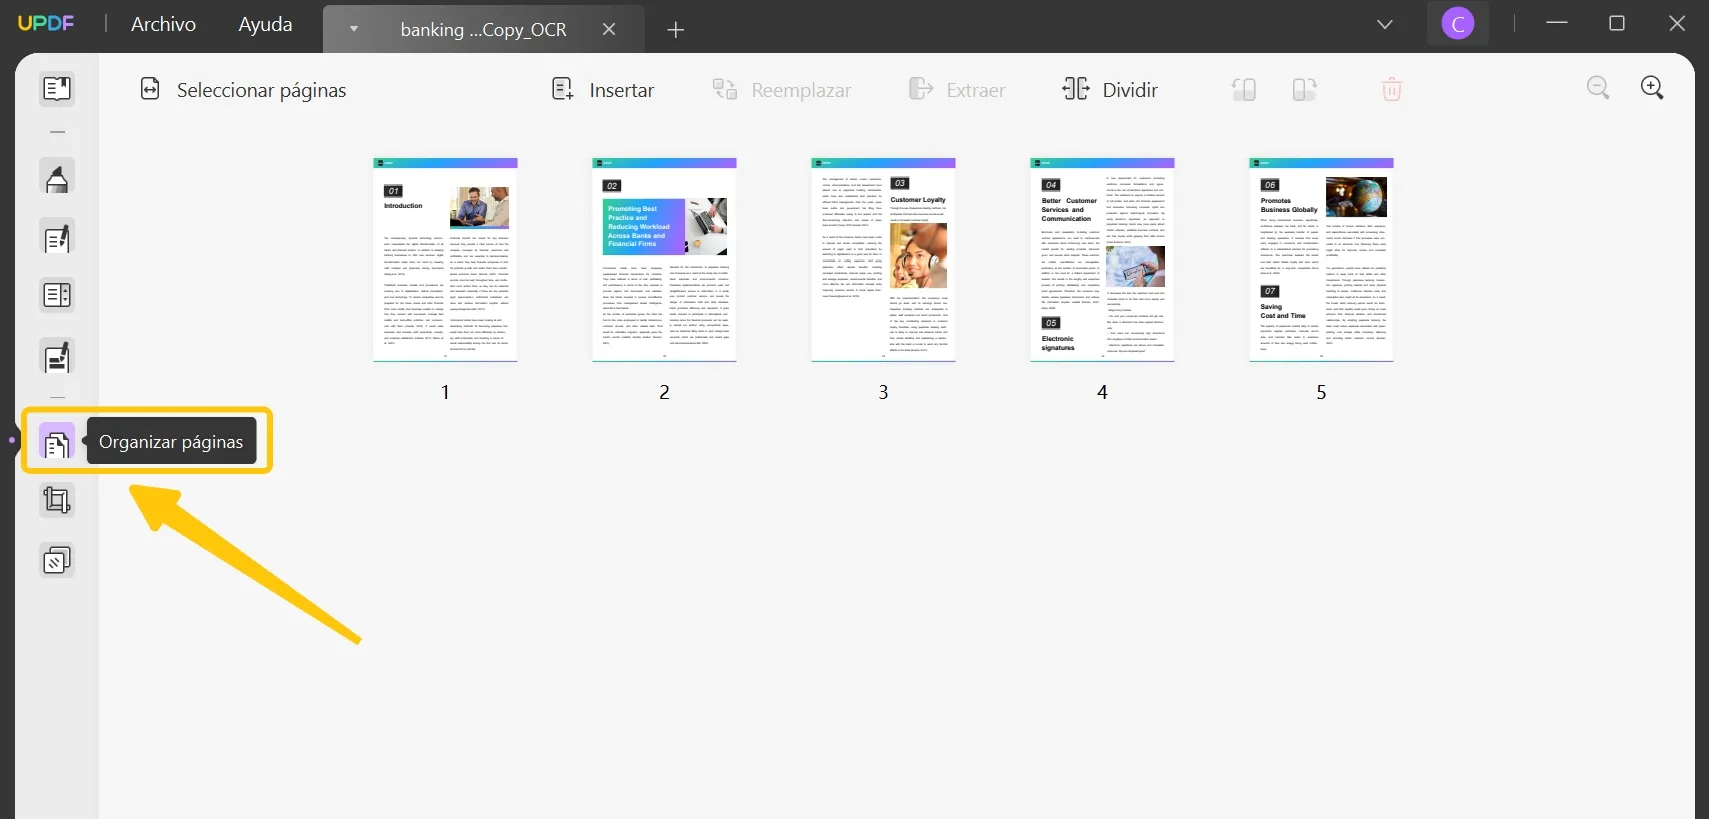Open the fill and sign sidebar icon
Screen dimensions: 1709x819
click(x=57, y=357)
